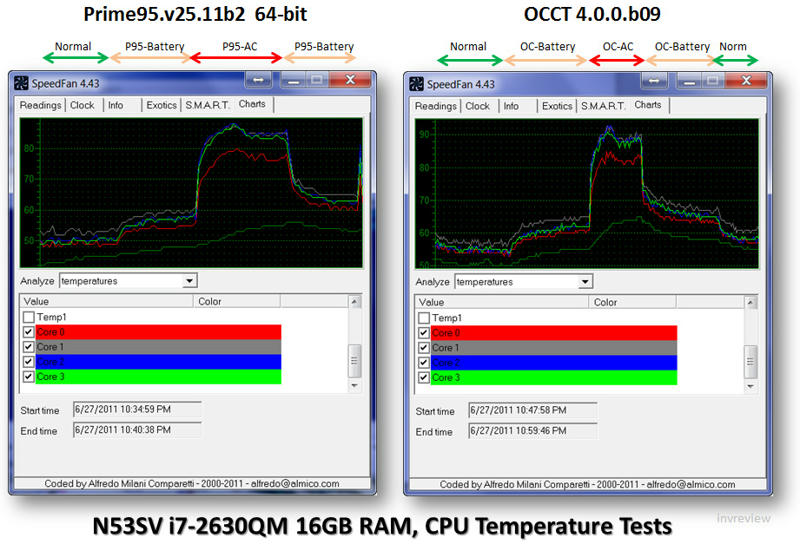Uncheck Core 0 in right window list
Image resolution: width=800 pixels, height=544 pixels.
pos(424,333)
